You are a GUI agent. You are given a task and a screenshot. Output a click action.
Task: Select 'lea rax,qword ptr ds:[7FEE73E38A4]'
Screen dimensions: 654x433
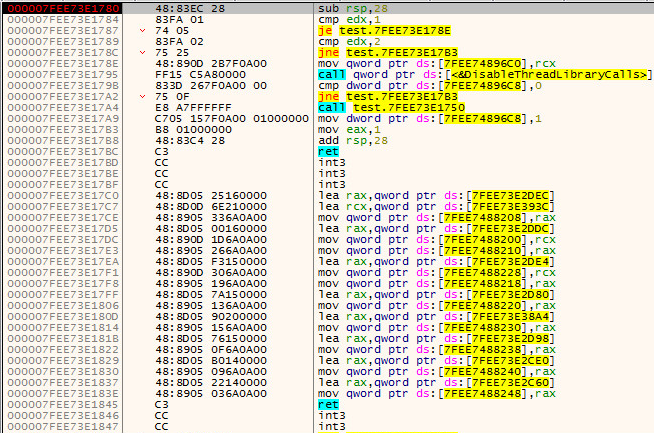[437, 317]
